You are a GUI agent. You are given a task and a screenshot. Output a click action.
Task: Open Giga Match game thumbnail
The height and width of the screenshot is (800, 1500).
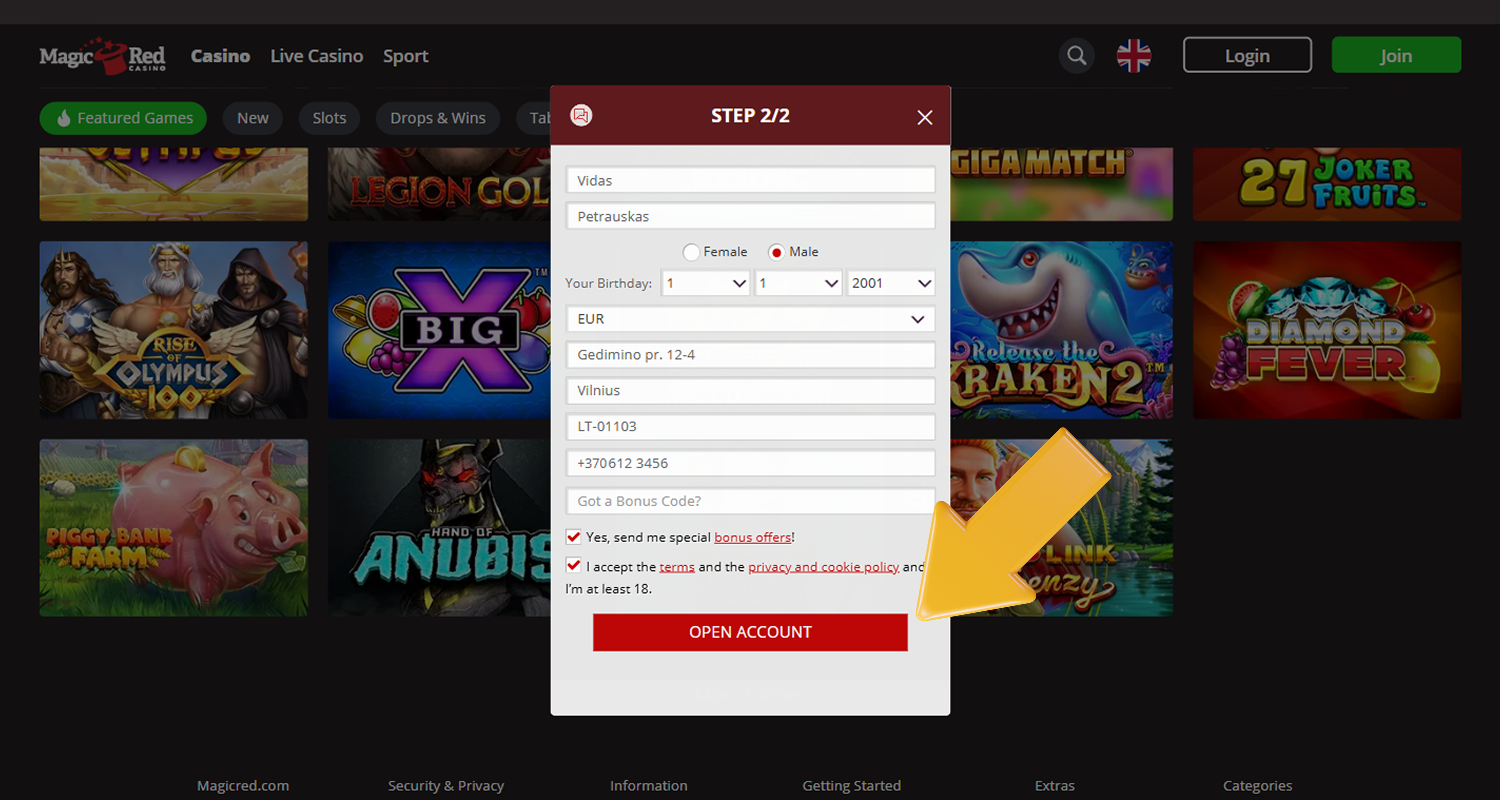click(x=1061, y=184)
